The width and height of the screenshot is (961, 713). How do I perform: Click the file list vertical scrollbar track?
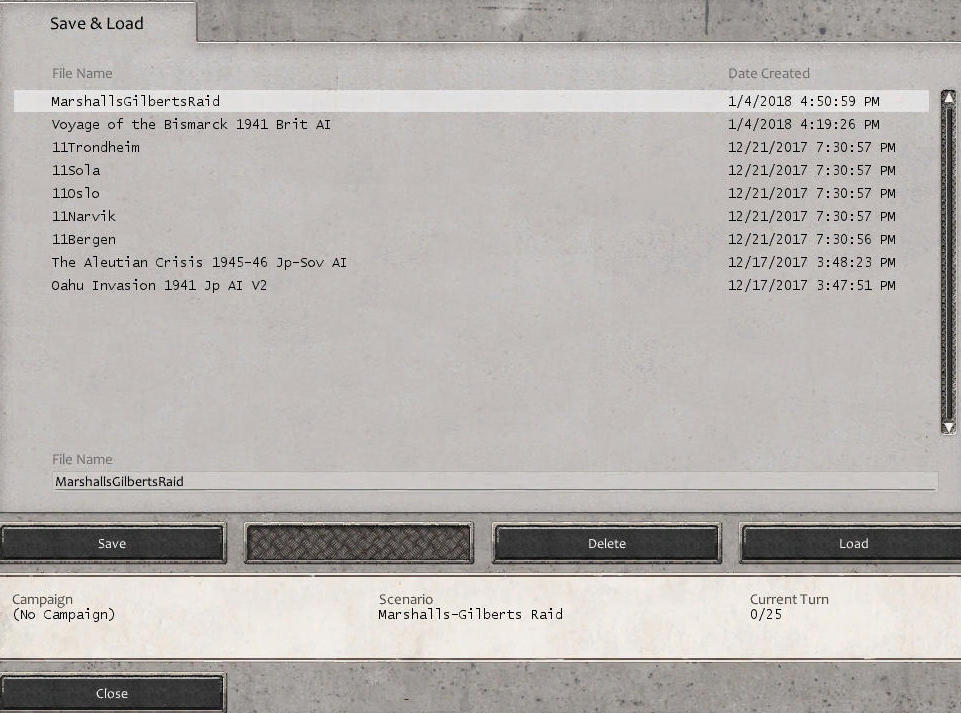(948, 262)
